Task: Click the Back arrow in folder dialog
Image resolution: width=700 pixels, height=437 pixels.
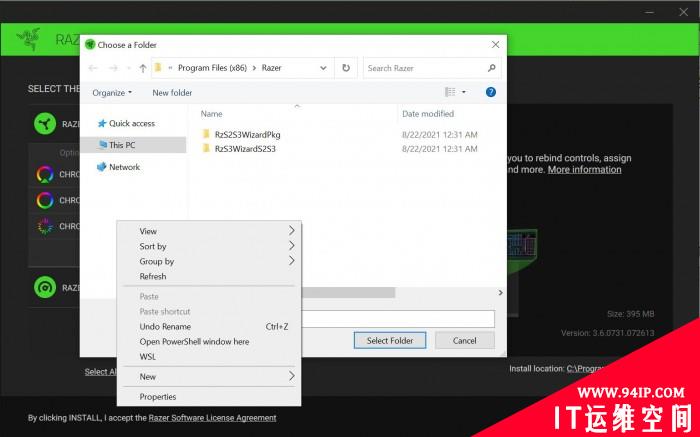Action: point(93,68)
